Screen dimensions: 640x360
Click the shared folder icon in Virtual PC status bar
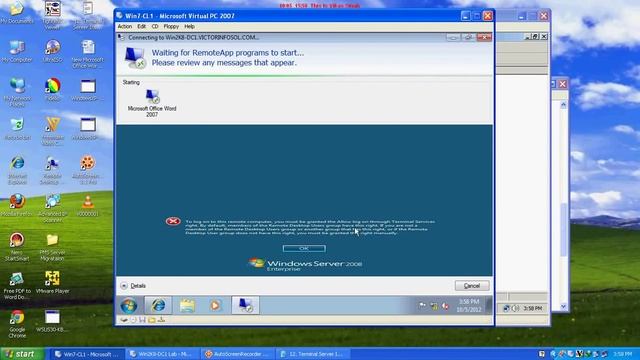(x=152, y=320)
